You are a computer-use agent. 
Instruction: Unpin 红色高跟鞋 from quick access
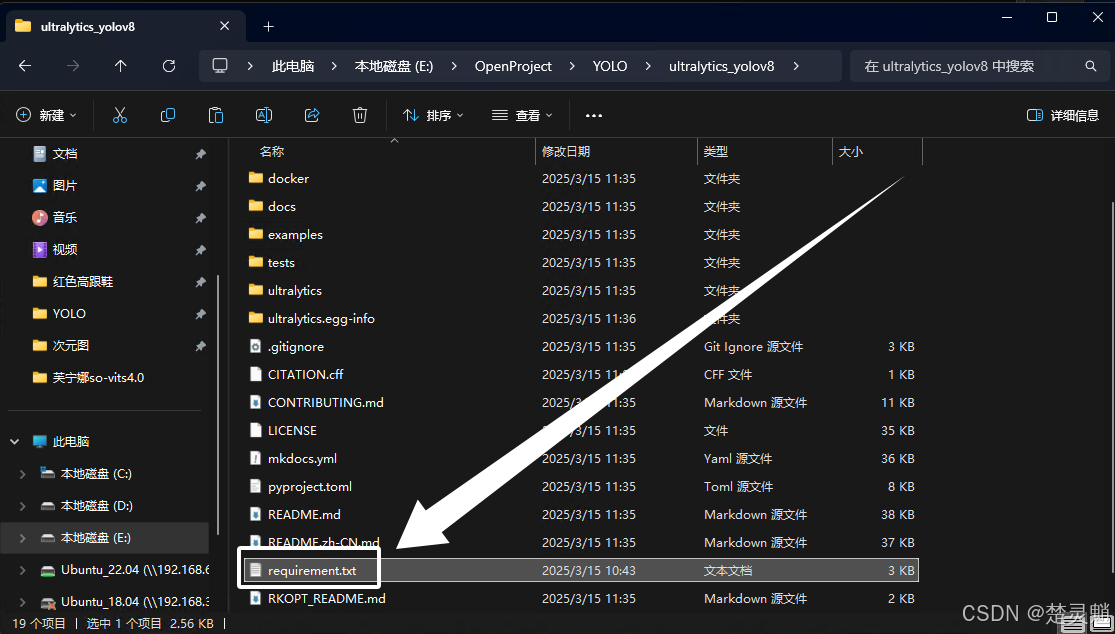coord(201,281)
